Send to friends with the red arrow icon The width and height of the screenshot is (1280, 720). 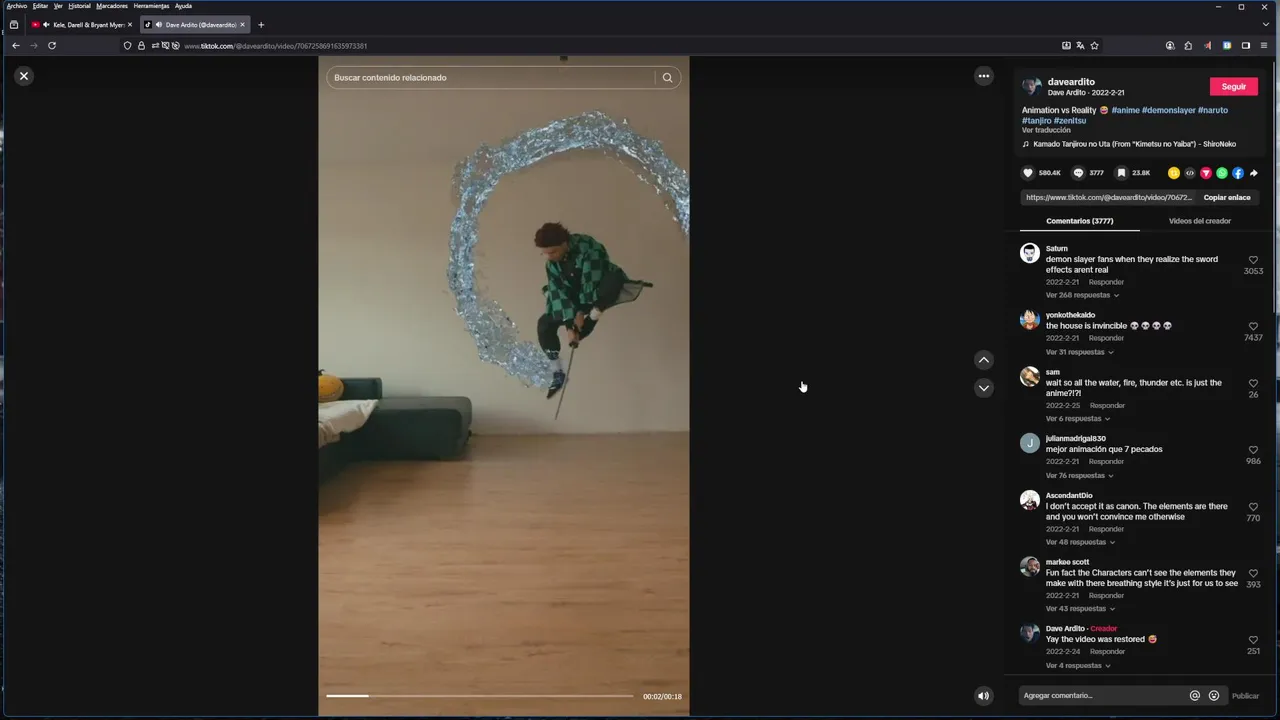tap(1206, 173)
